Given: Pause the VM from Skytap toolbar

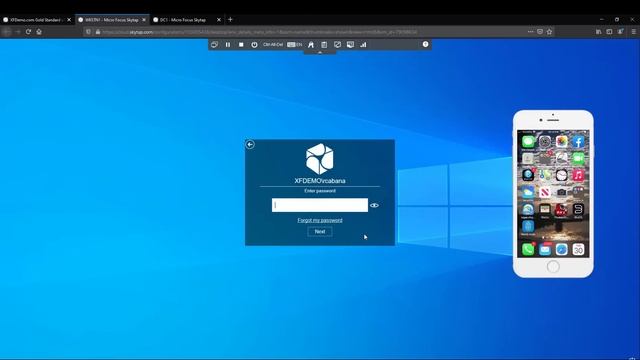Looking at the screenshot, I should click(228, 44).
